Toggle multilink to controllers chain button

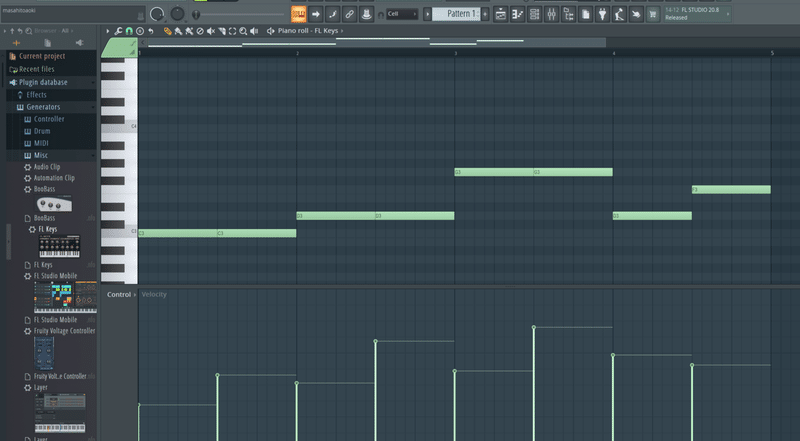pyautogui.click(x=349, y=14)
